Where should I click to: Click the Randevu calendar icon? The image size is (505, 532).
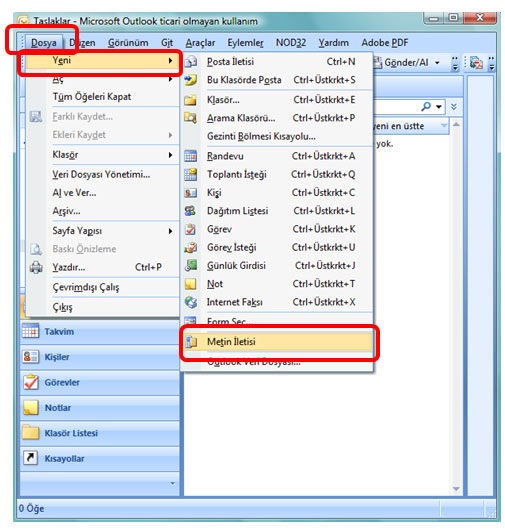pos(191,156)
